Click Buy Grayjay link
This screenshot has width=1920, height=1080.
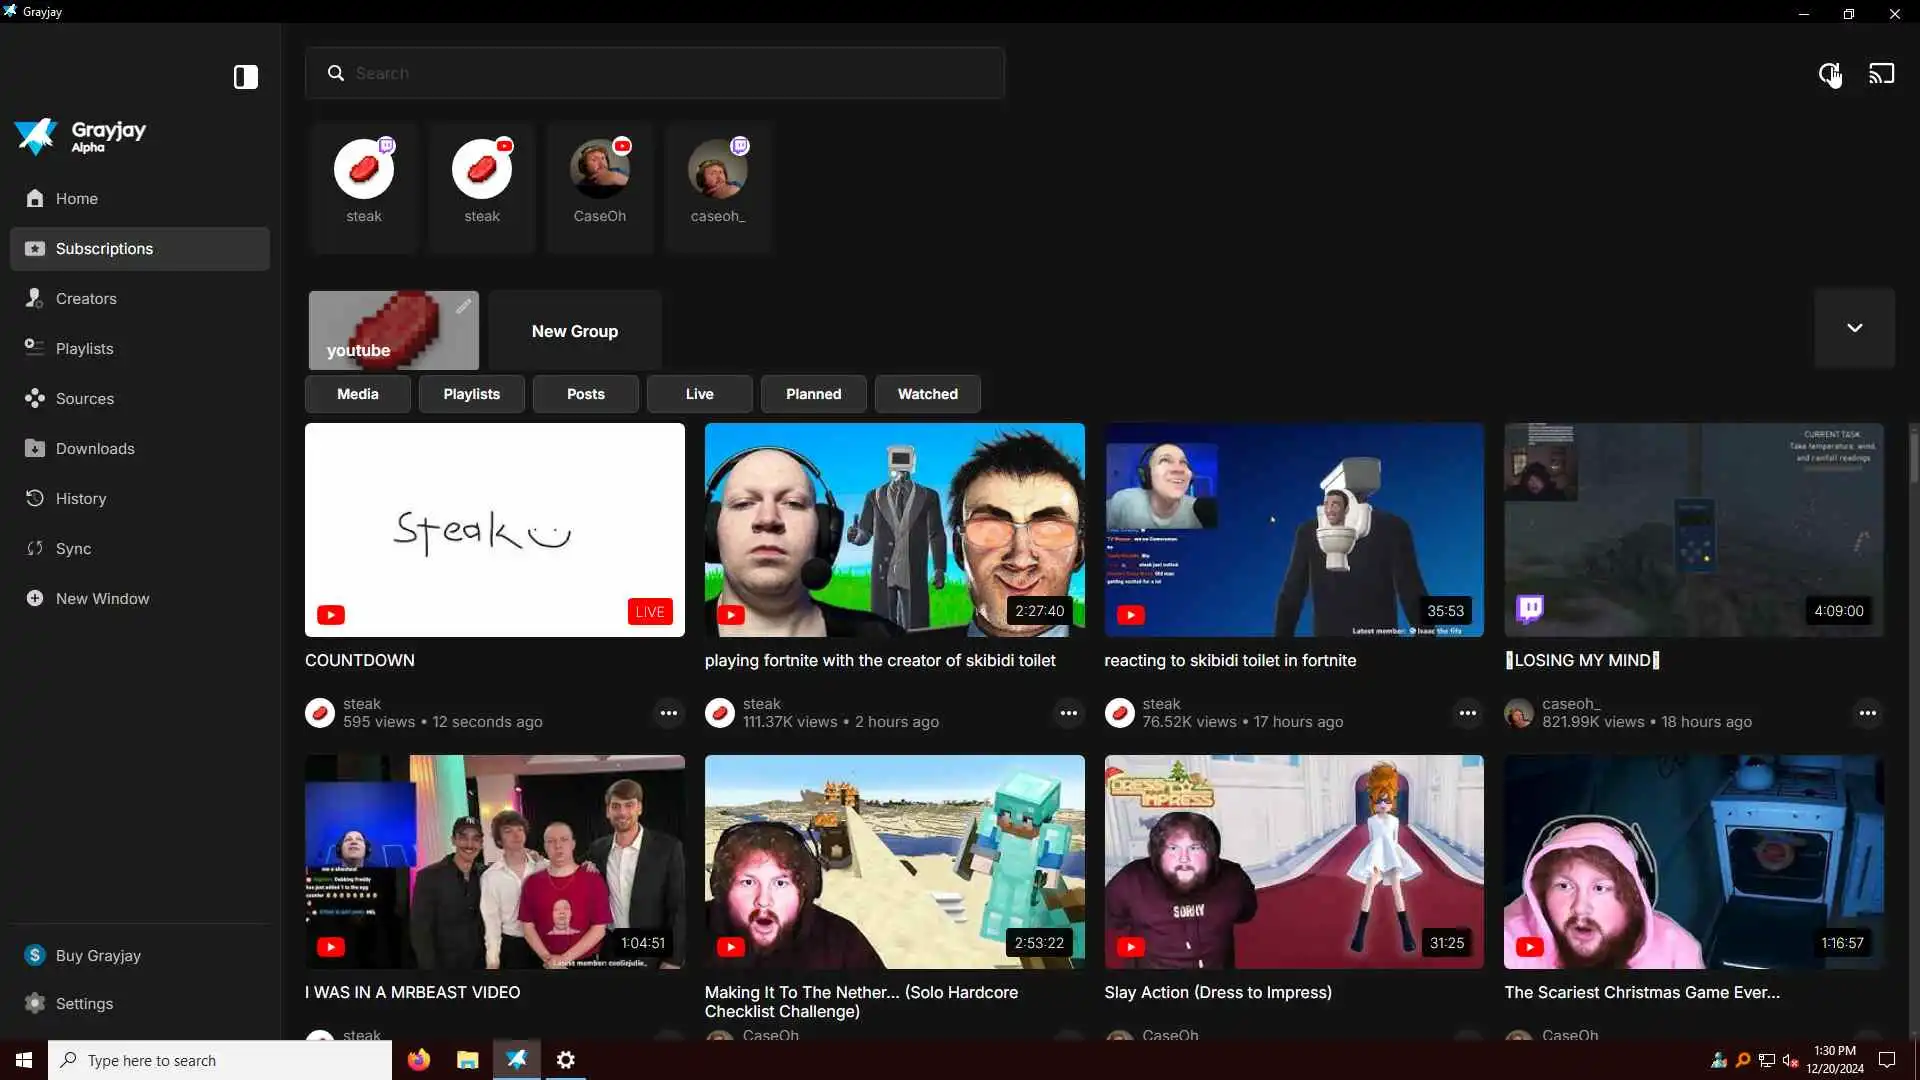coord(98,955)
